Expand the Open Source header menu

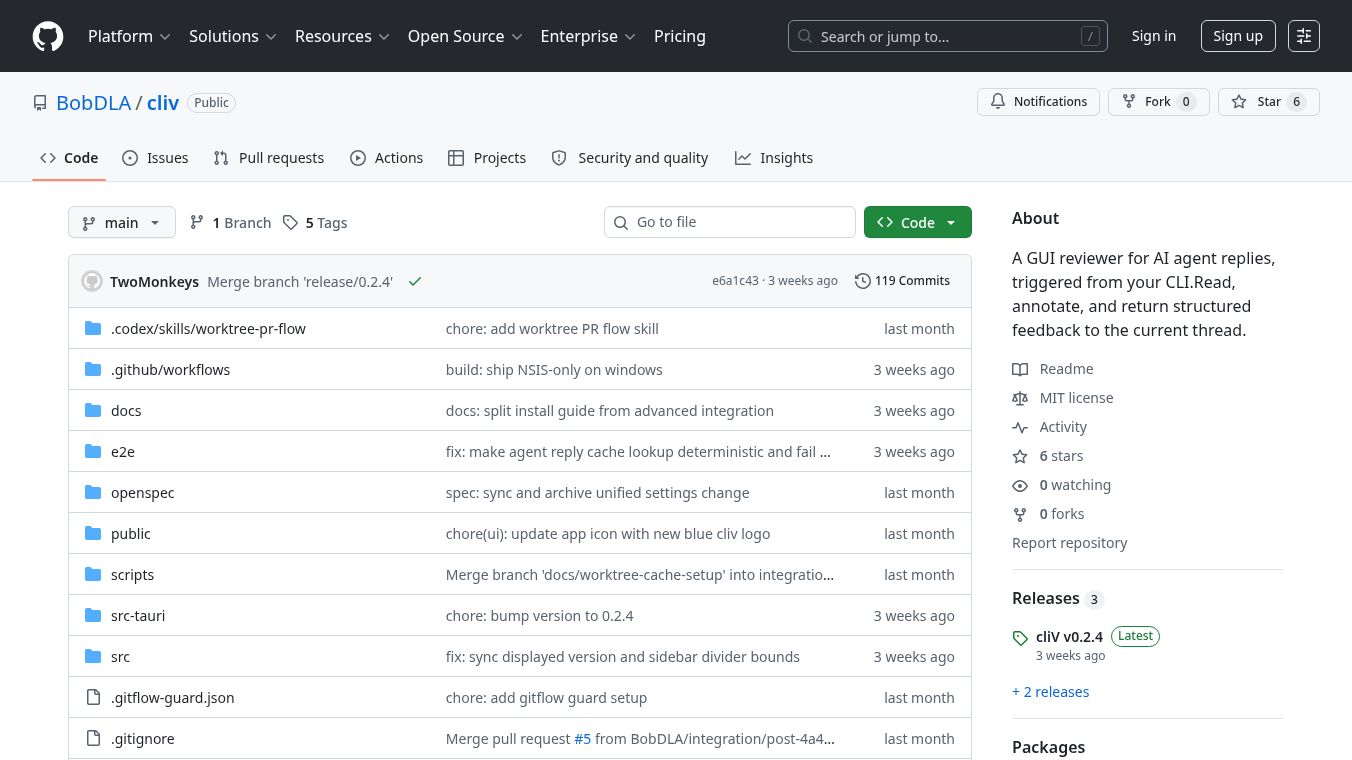pos(465,36)
